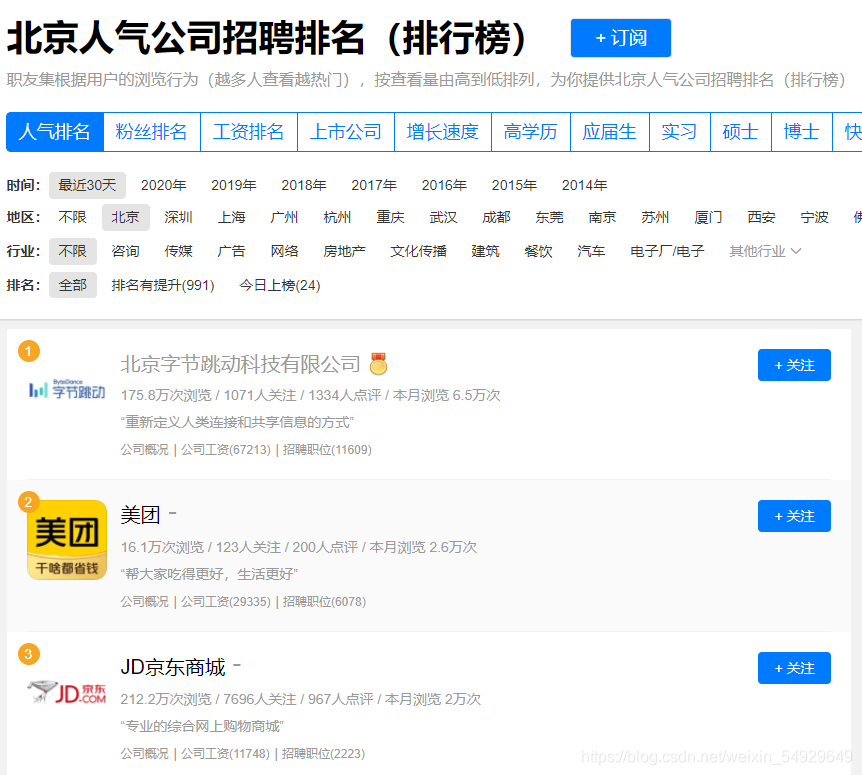862x775 pixels.
Task: Filter industry by 广告
Action: coord(231,251)
